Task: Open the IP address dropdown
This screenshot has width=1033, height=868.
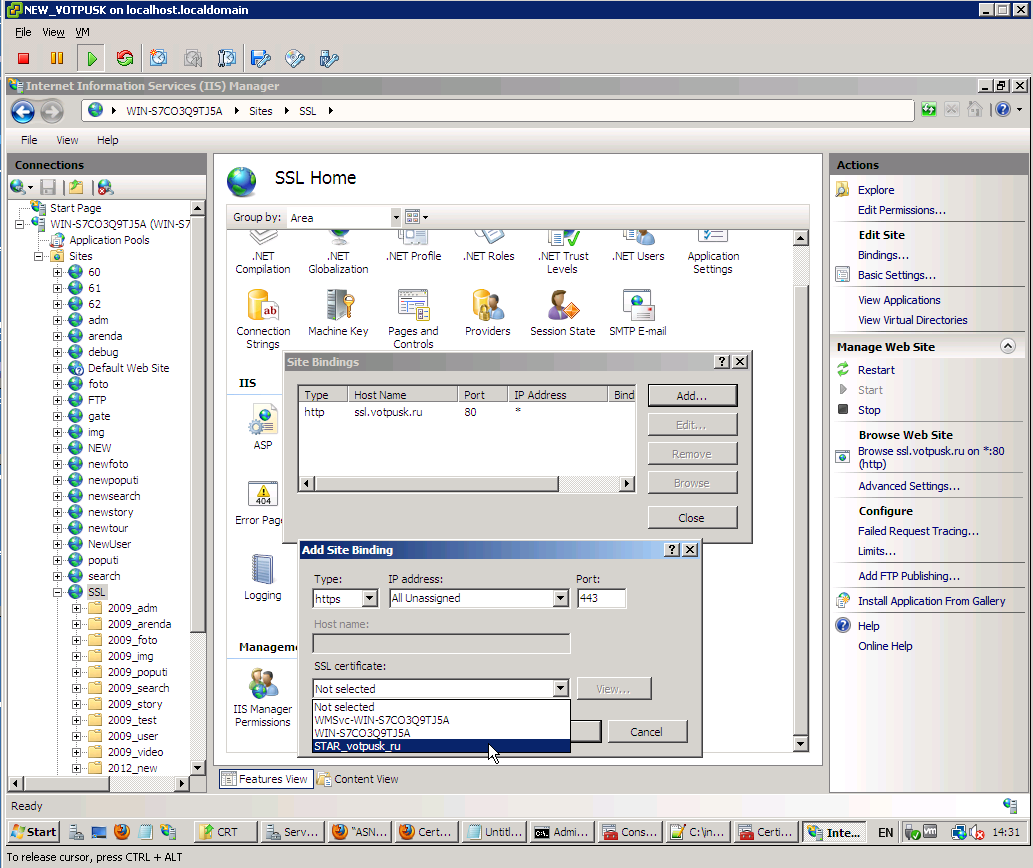Action: pyautogui.click(x=561, y=598)
